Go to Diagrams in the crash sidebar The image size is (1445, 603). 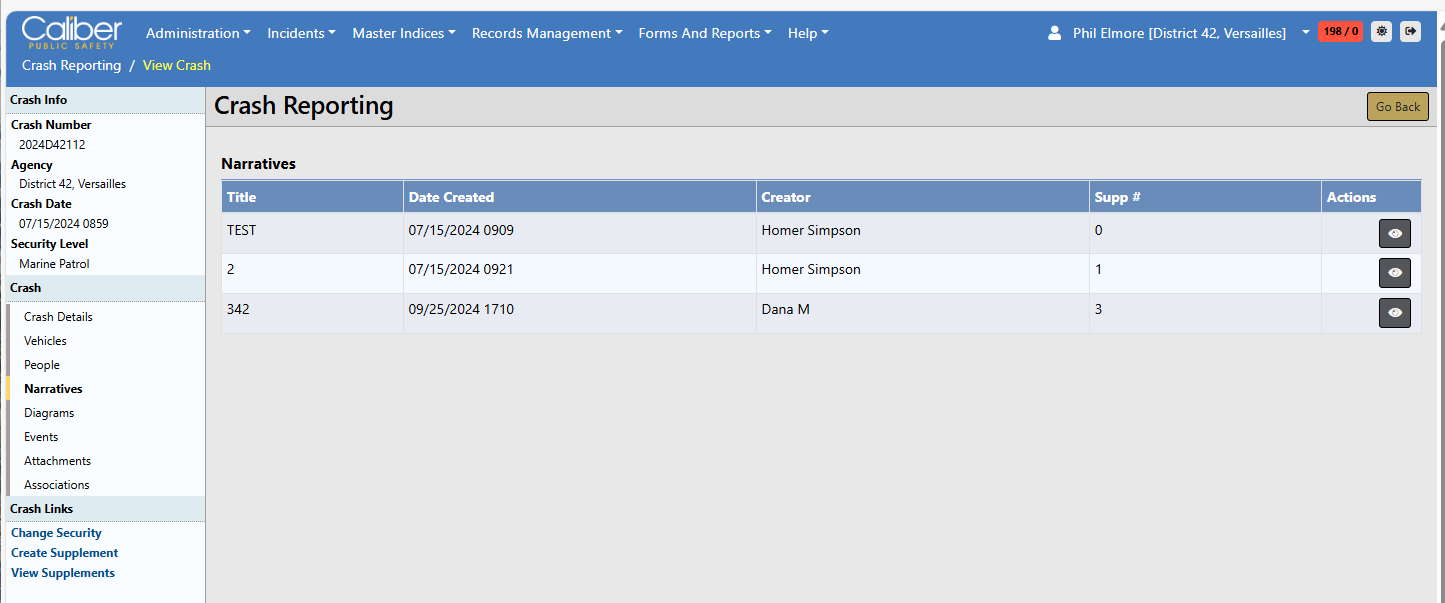[x=49, y=413]
